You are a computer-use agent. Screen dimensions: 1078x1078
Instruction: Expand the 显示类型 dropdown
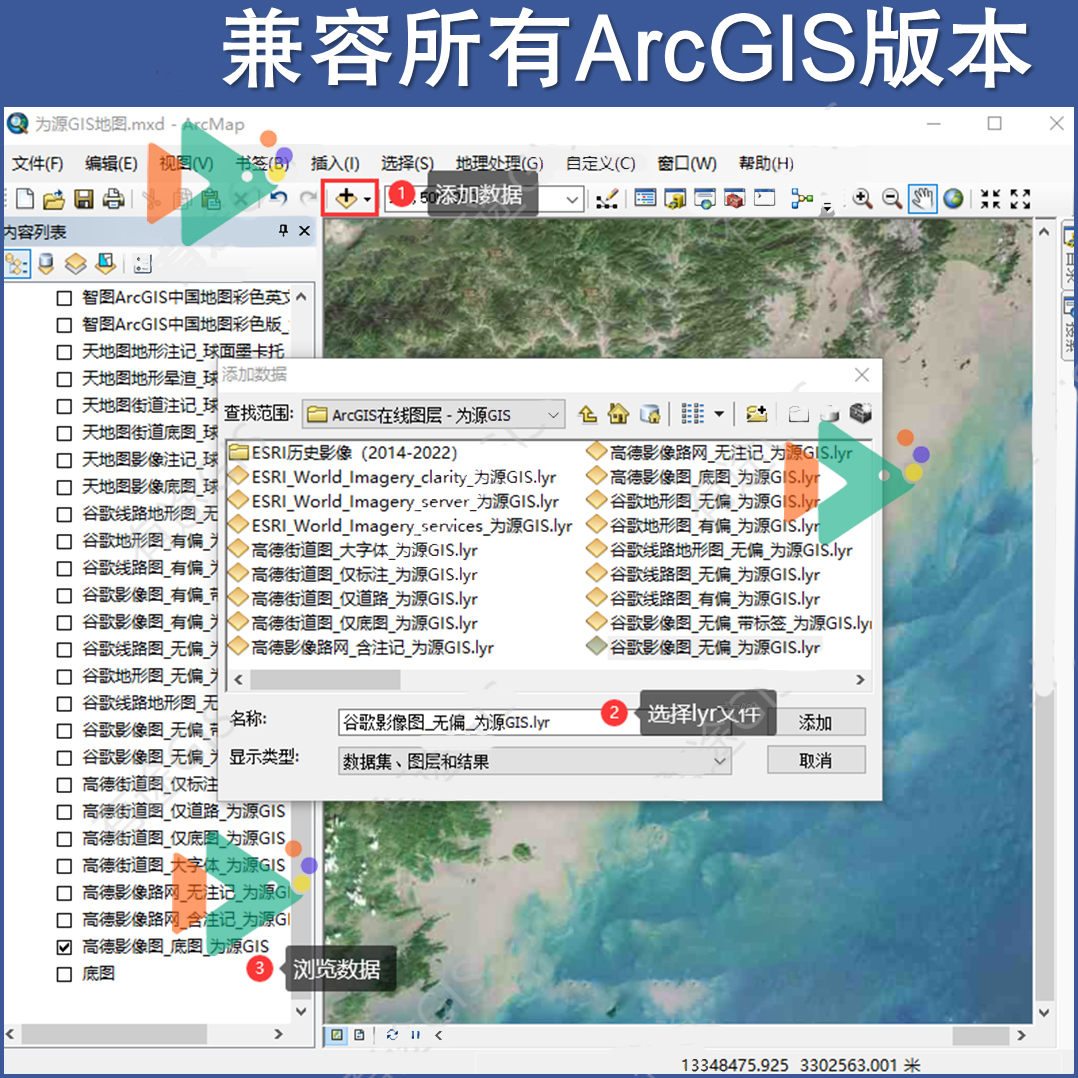719,761
